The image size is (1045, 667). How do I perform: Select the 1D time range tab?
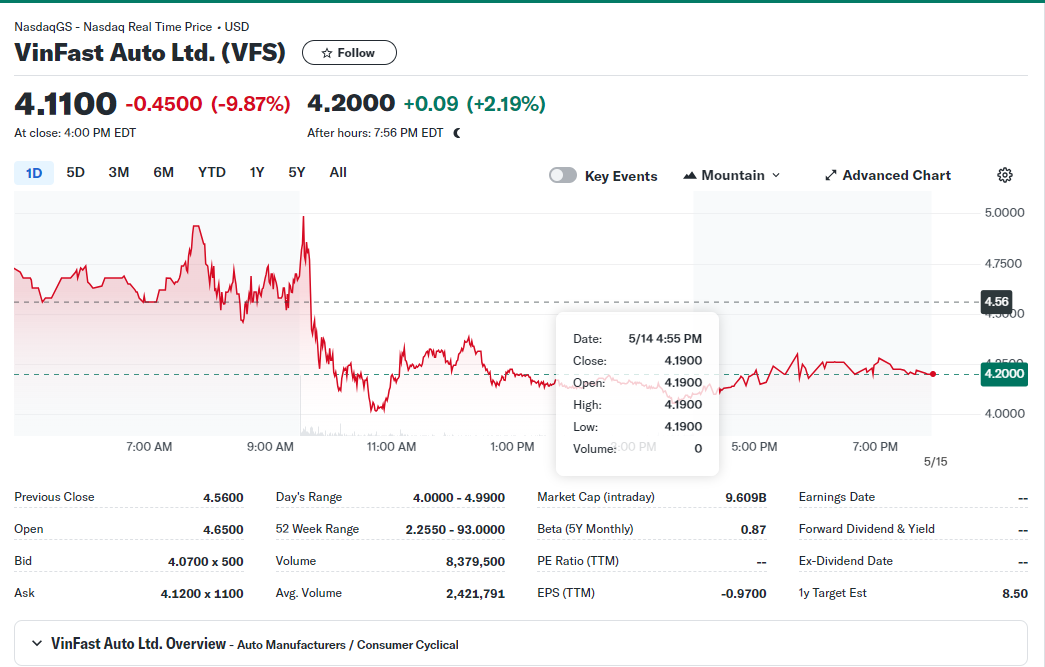34,173
